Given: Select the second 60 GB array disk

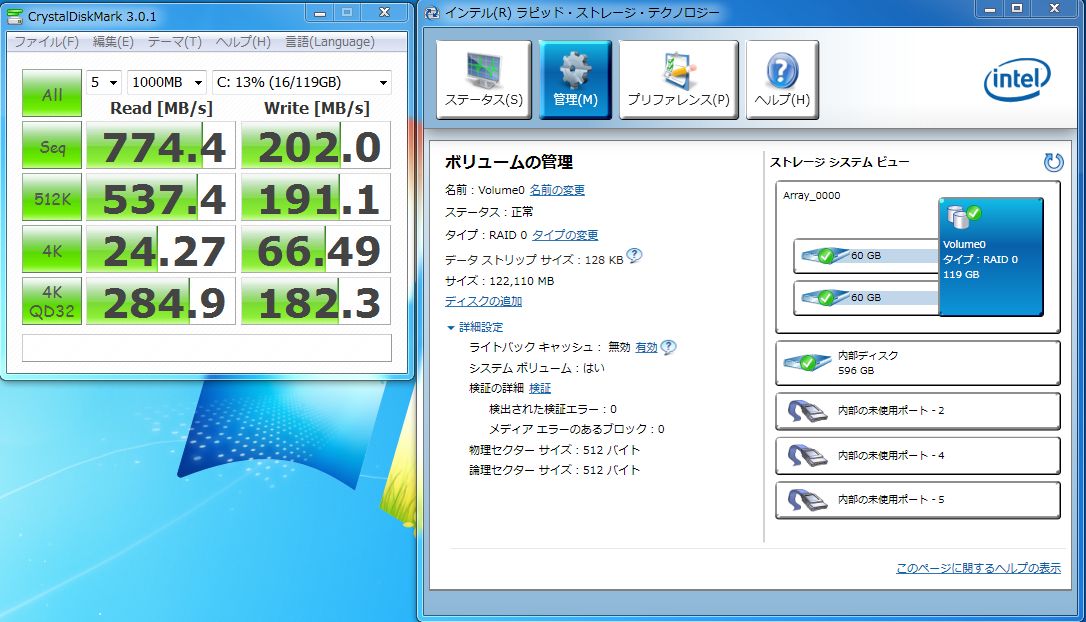Looking at the screenshot, I should (866, 298).
